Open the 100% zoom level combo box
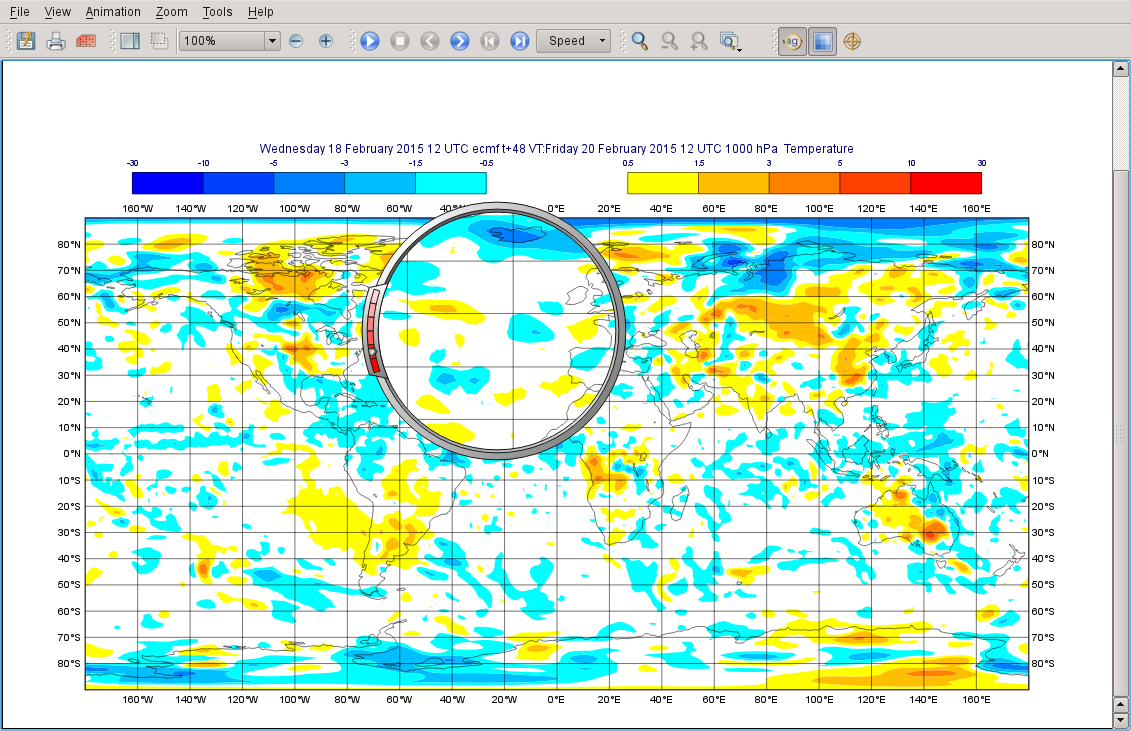1131x731 pixels. (x=229, y=41)
